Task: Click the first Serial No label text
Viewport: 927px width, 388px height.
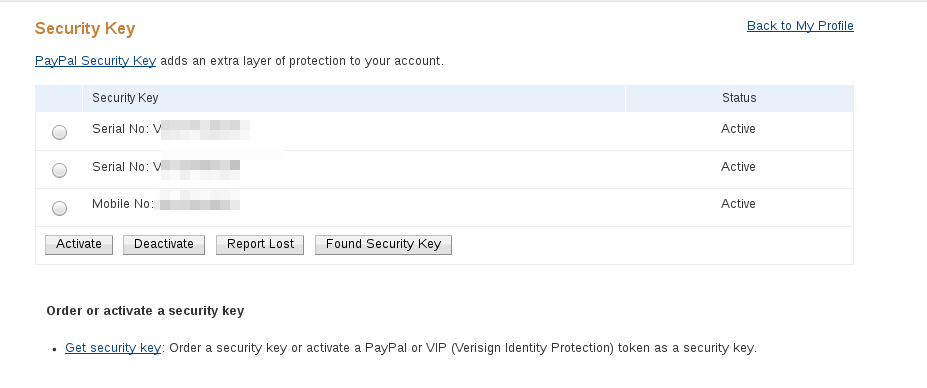Action: [x=126, y=128]
